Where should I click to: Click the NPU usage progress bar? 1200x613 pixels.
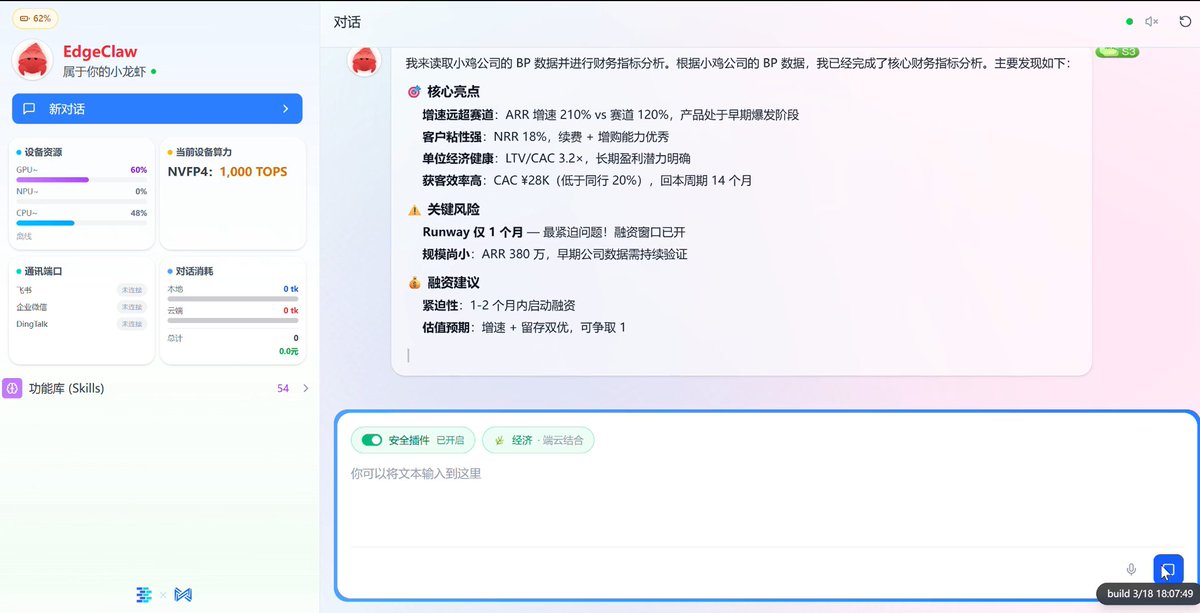tap(82, 201)
